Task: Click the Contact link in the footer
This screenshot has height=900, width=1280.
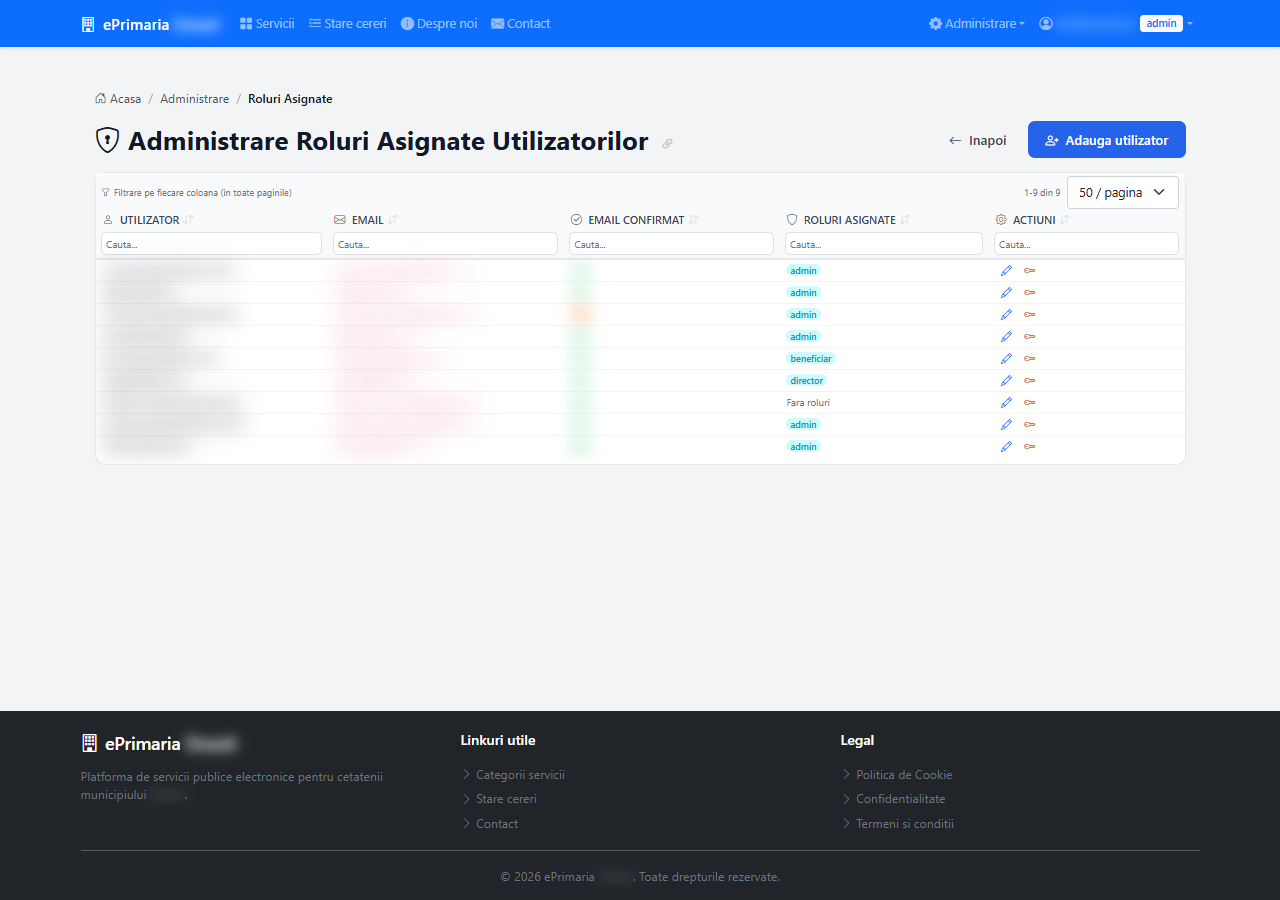Action: click(497, 824)
